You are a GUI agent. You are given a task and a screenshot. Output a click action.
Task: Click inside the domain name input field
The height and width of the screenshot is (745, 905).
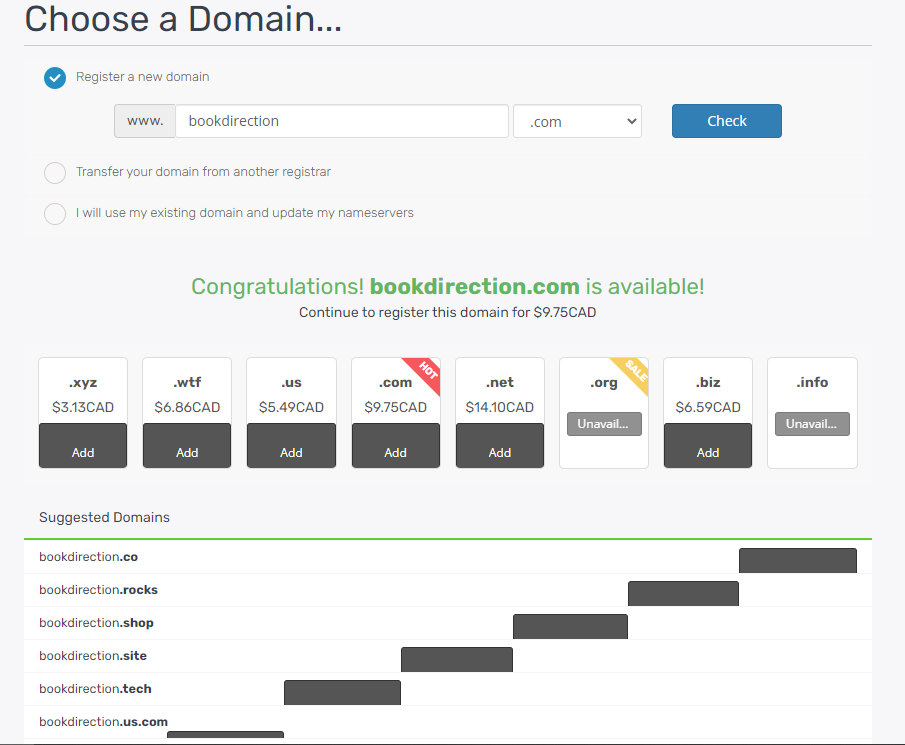[x=341, y=120]
